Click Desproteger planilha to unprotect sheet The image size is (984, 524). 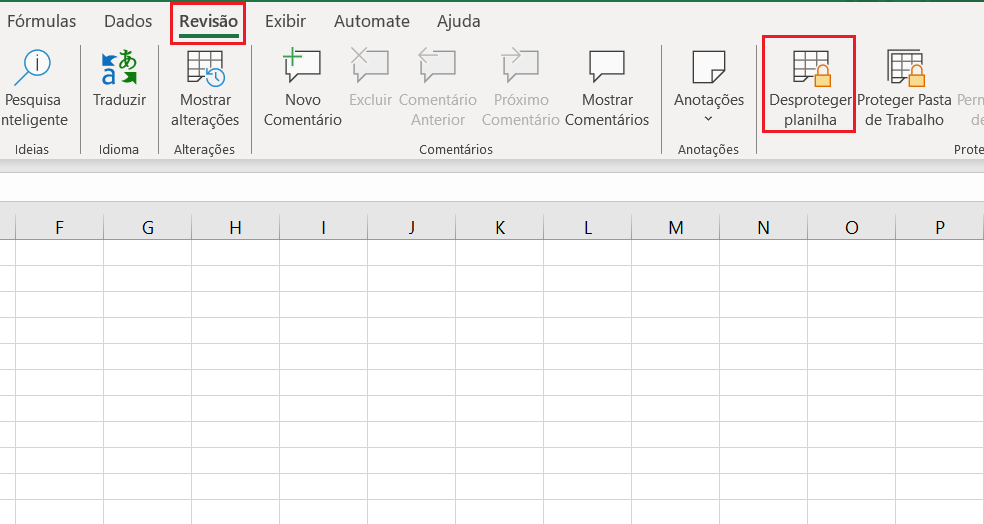pyautogui.click(x=810, y=88)
